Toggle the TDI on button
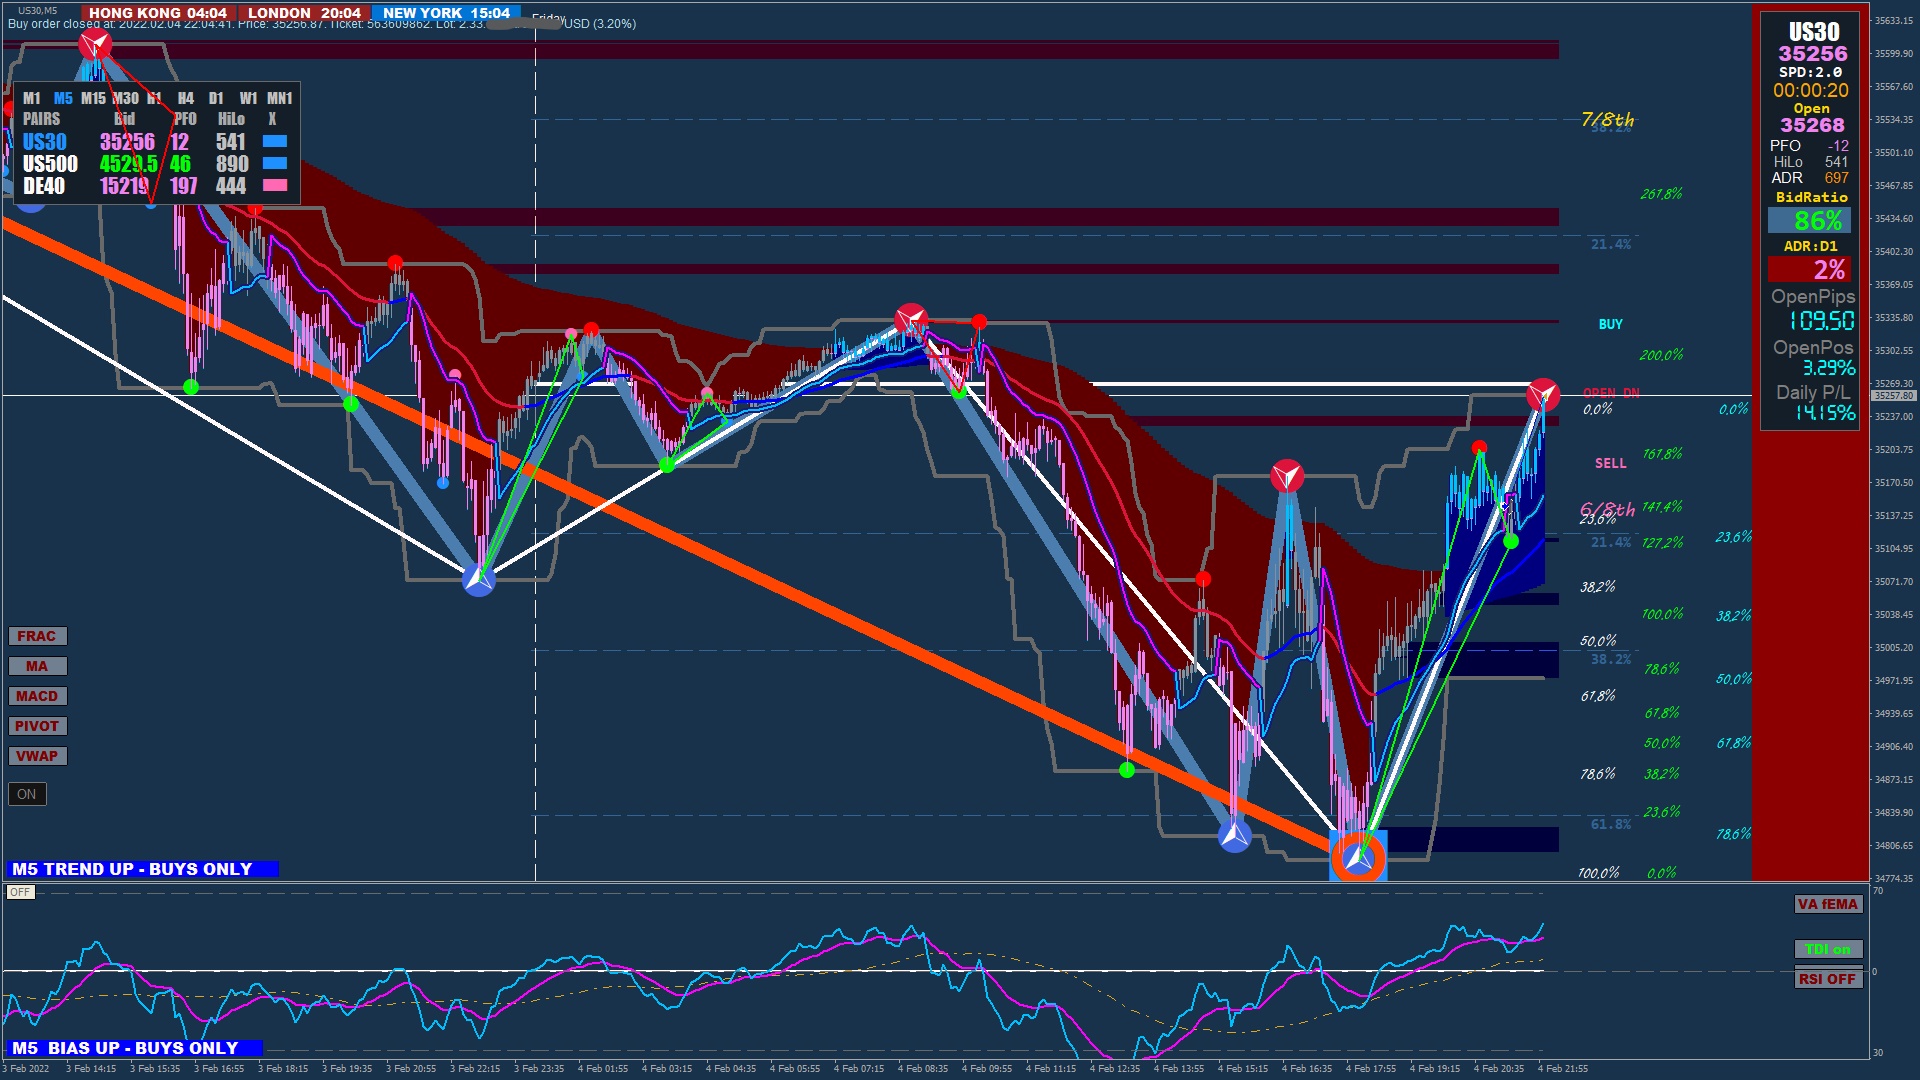The image size is (1920, 1080). coord(1827,949)
